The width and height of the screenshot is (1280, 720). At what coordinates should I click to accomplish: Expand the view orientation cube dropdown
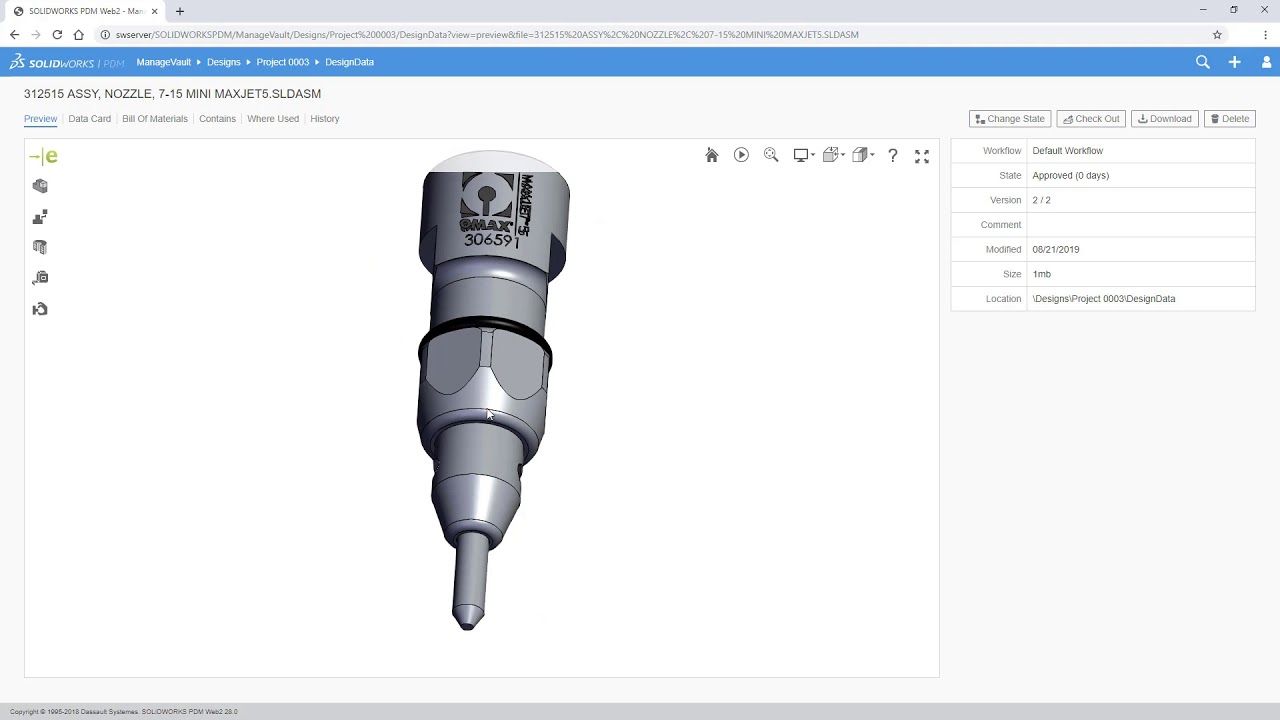(x=833, y=155)
